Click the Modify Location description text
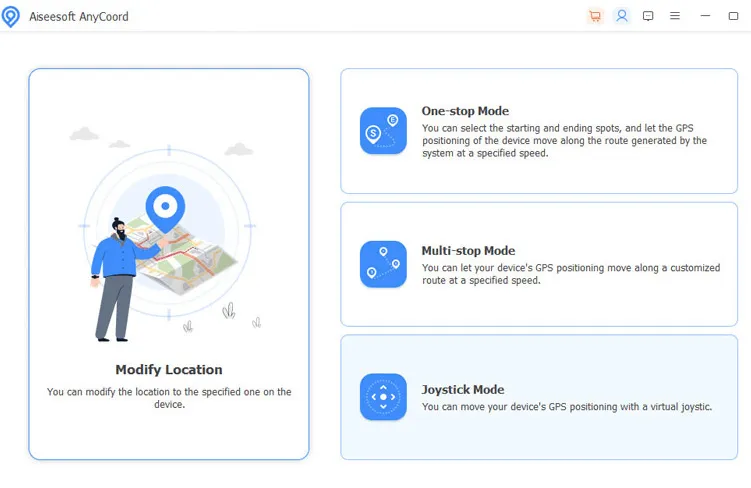 169,398
